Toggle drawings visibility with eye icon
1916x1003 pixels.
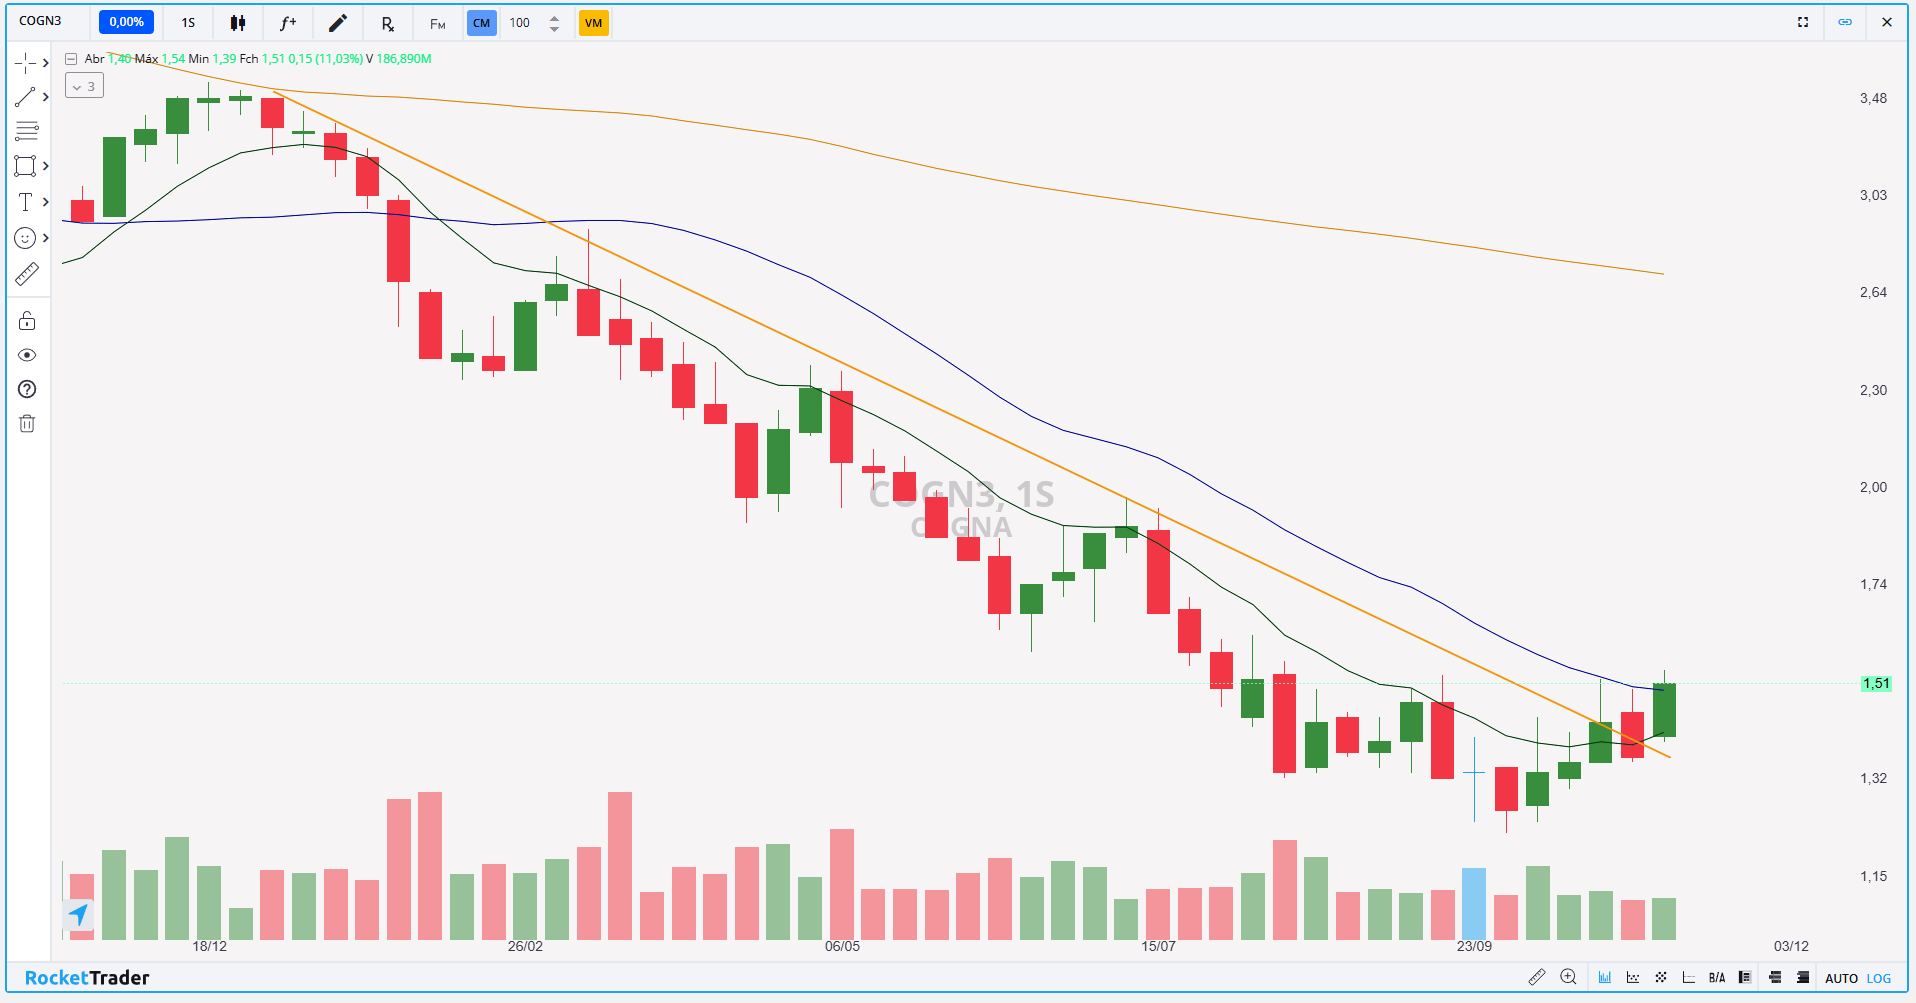[27, 355]
